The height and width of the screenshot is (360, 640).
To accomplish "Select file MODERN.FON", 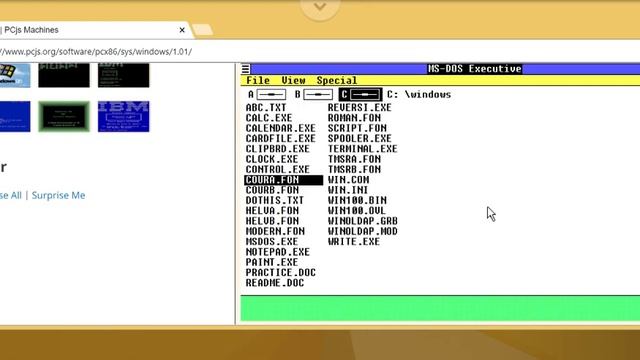I will point(275,231).
